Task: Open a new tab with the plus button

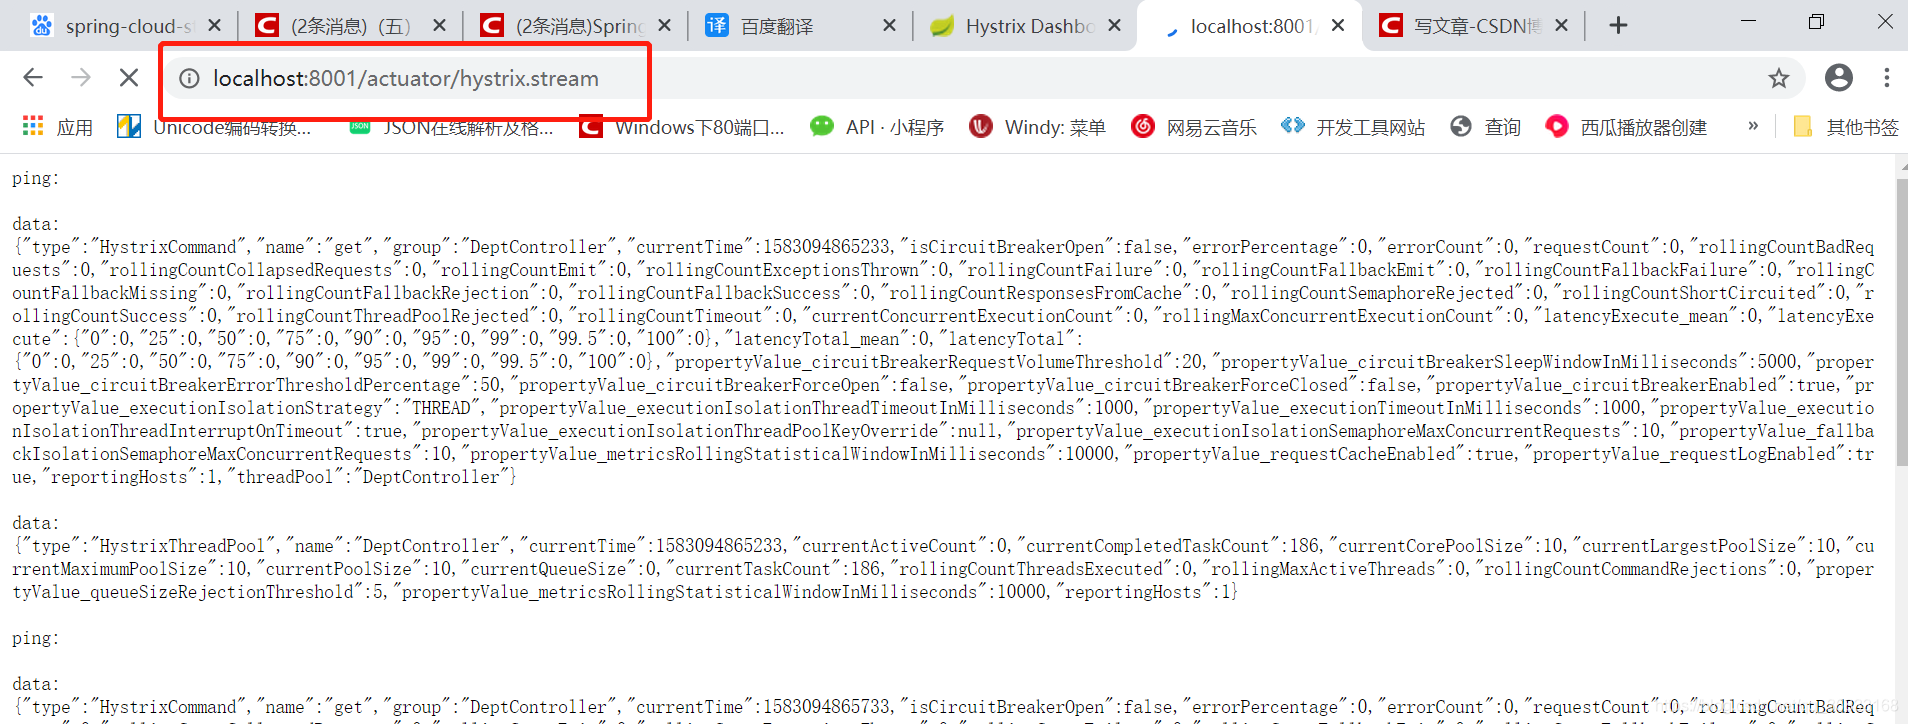Action: point(1618,26)
